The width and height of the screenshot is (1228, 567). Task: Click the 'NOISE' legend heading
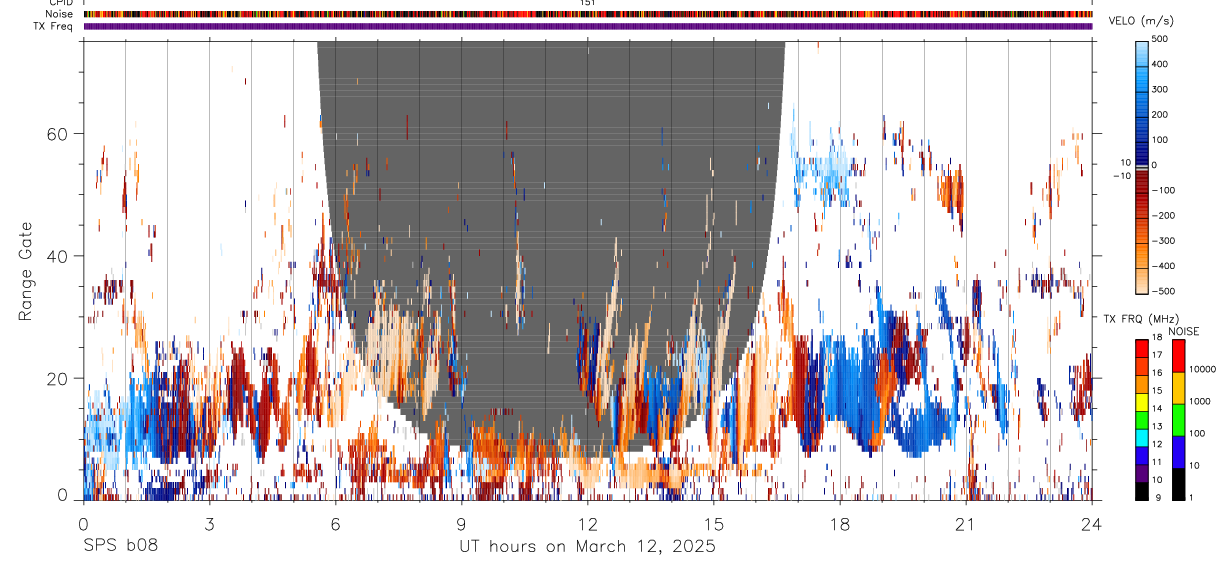[x=1184, y=331]
